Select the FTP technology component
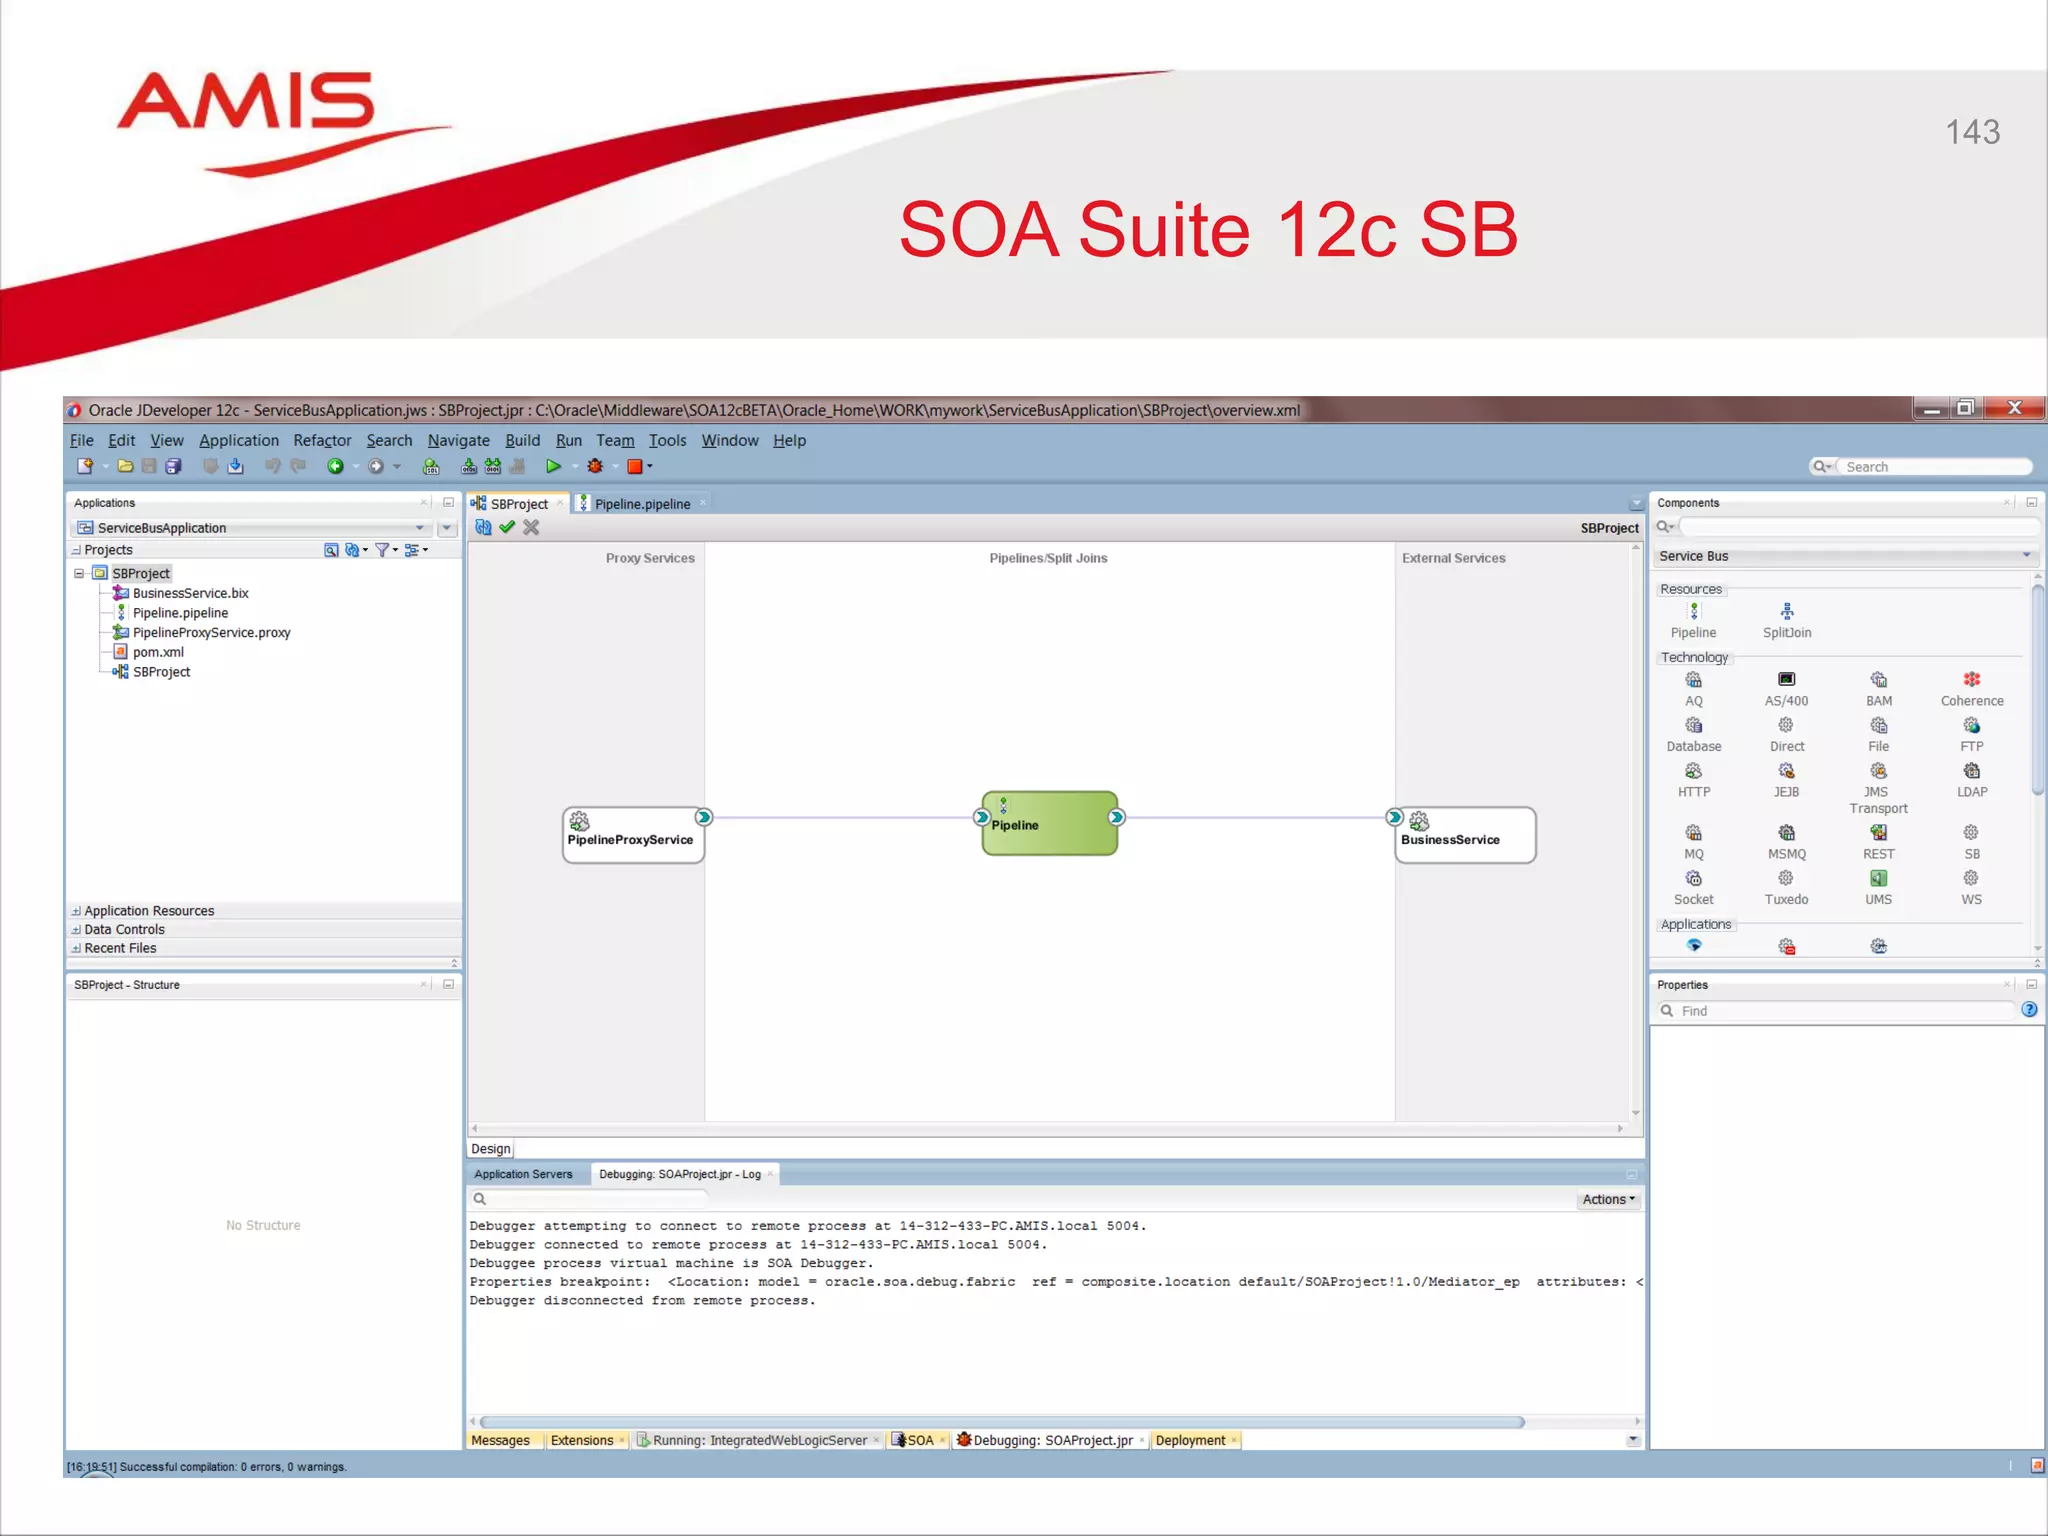Image resolution: width=2048 pixels, height=1536 pixels. point(1972,735)
